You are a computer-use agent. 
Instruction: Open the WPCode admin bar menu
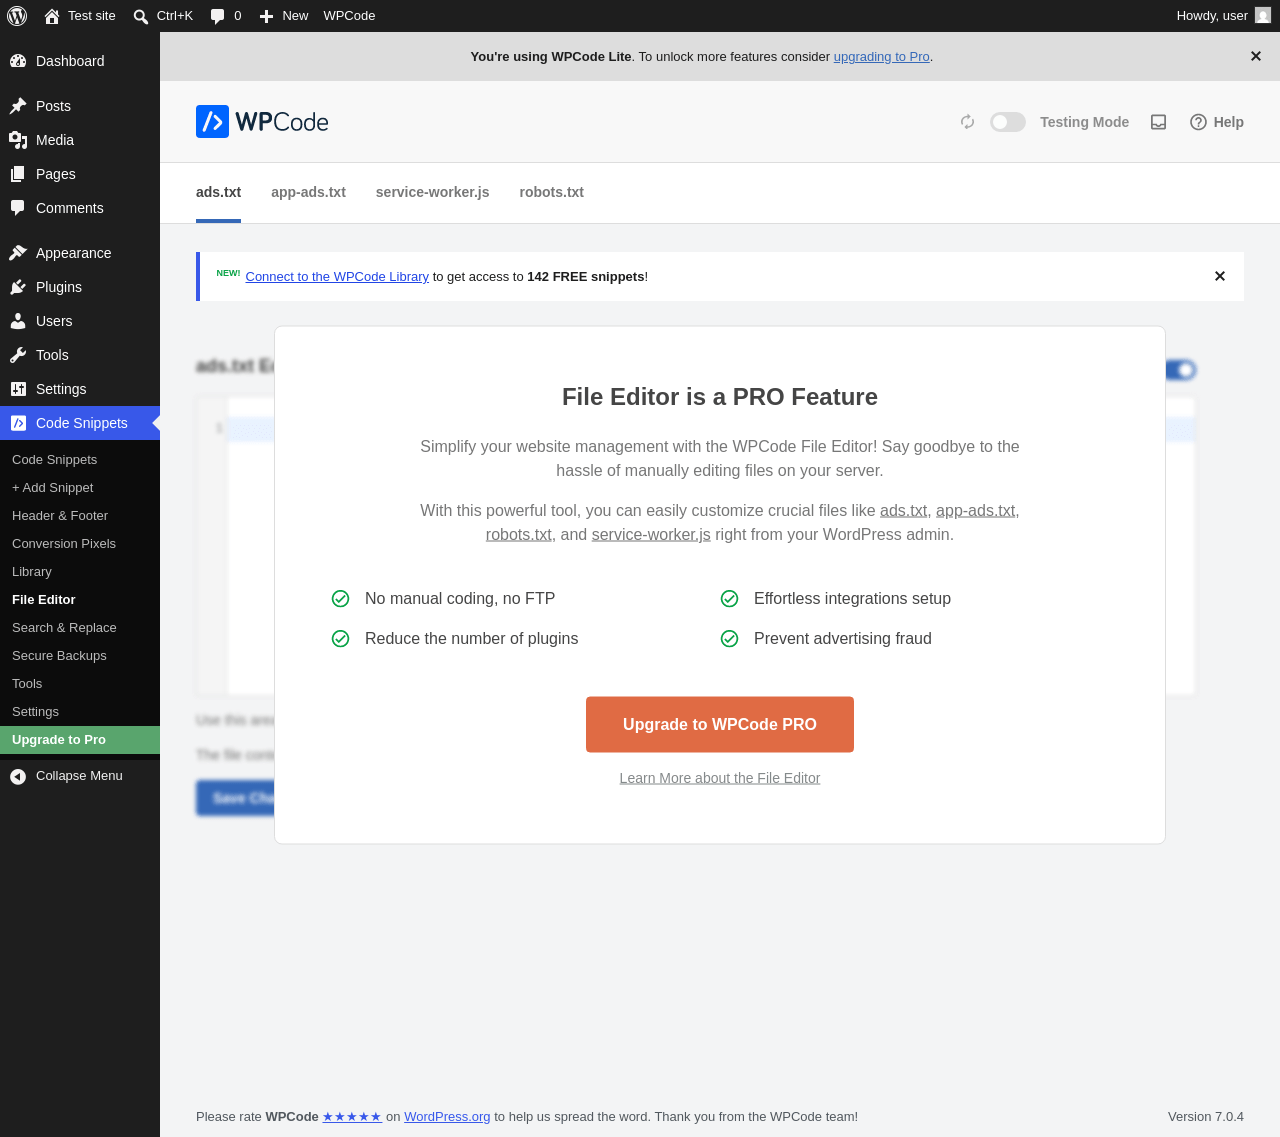tap(349, 16)
